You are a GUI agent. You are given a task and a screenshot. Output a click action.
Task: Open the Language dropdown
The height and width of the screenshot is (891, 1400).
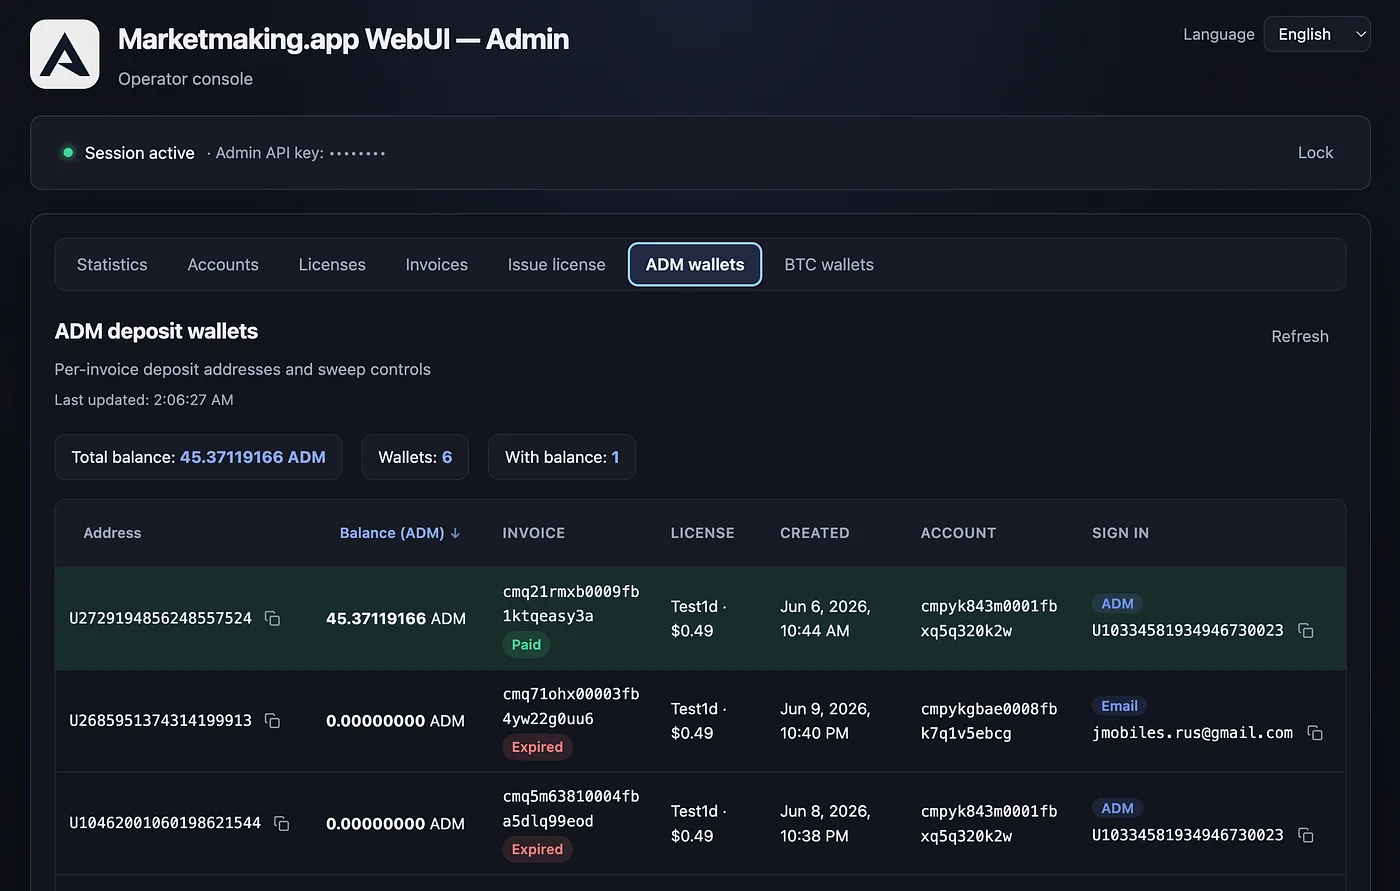tap(1317, 34)
